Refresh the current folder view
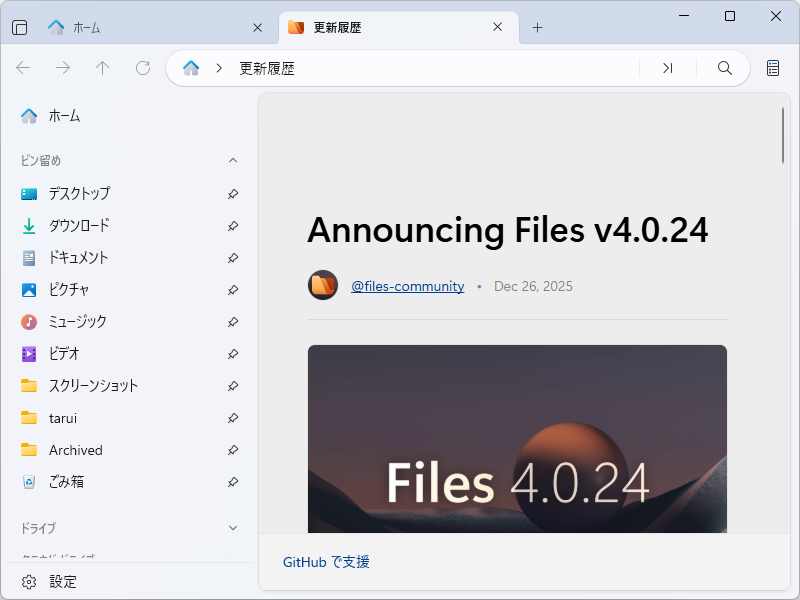This screenshot has height=600, width=800. click(142, 68)
